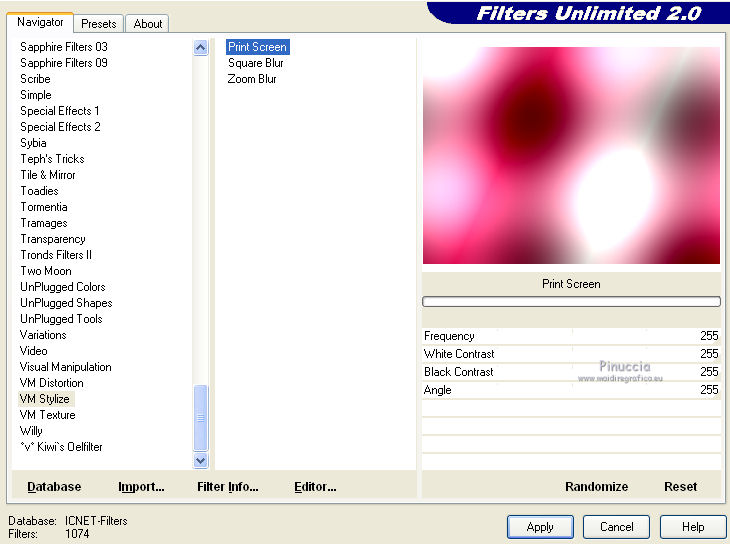
Task: Open the Presets tab
Action: point(99,24)
